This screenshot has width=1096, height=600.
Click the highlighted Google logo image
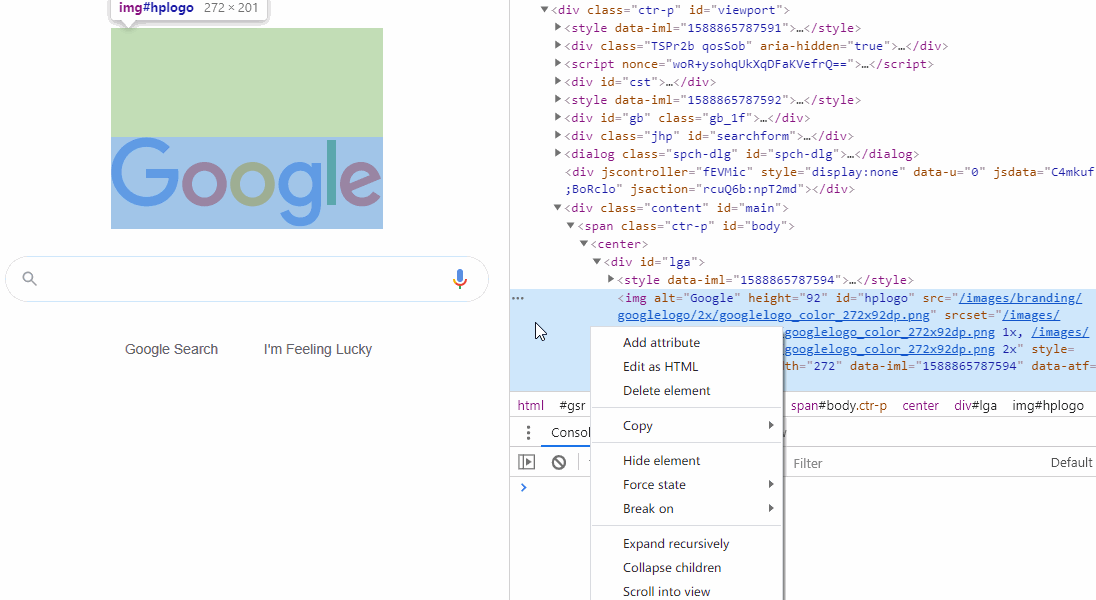tap(247, 183)
